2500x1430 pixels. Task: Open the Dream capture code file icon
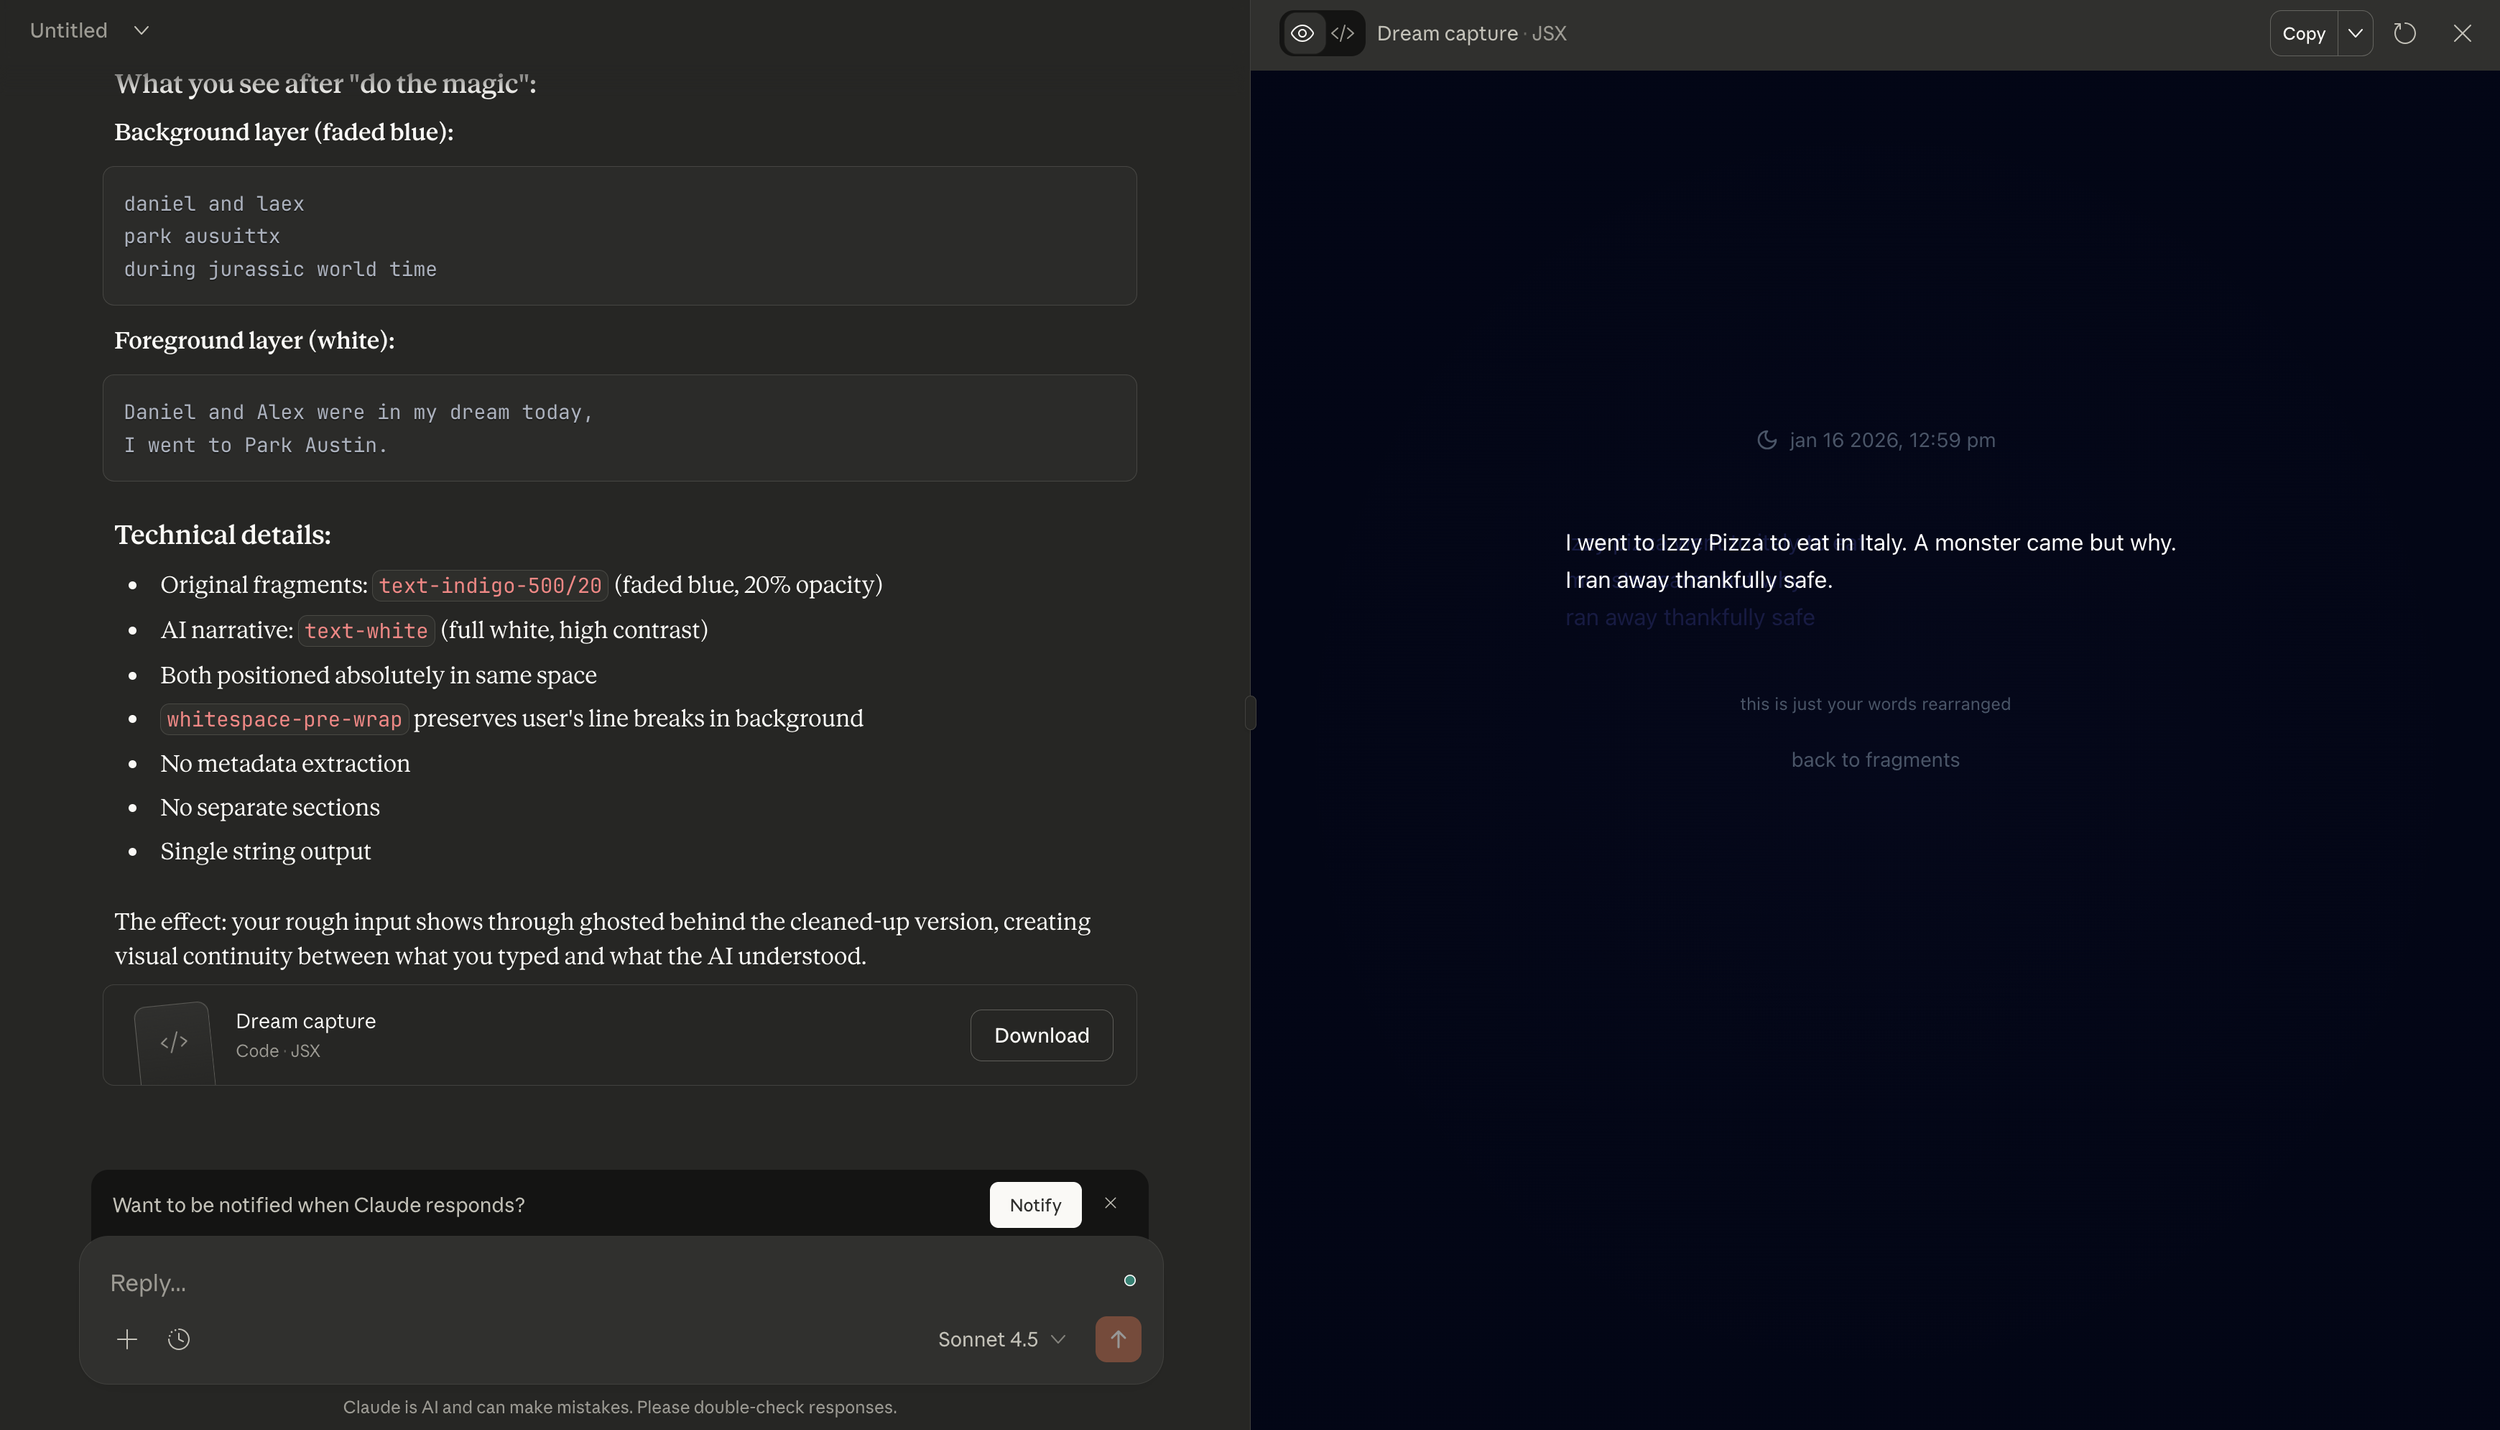tap(174, 1041)
